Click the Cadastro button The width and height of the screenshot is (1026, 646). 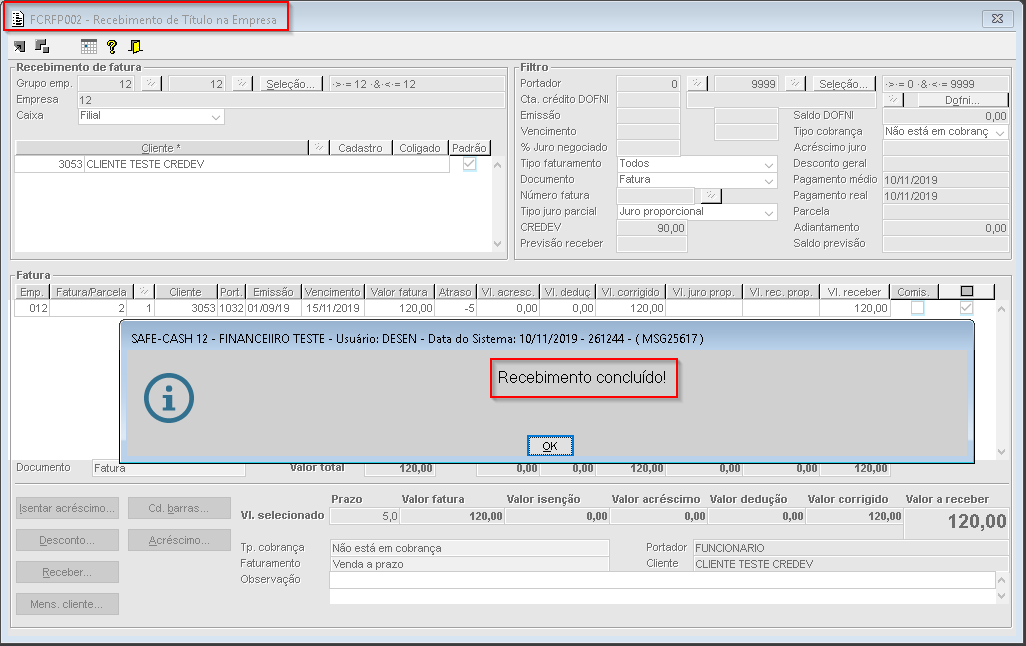(361, 148)
